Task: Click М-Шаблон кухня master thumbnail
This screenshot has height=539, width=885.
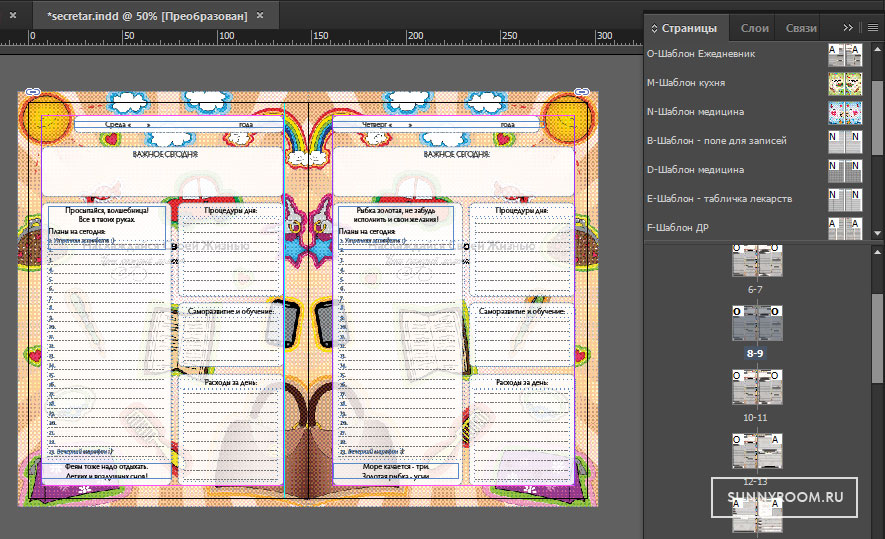Action: click(x=845, y=84)
